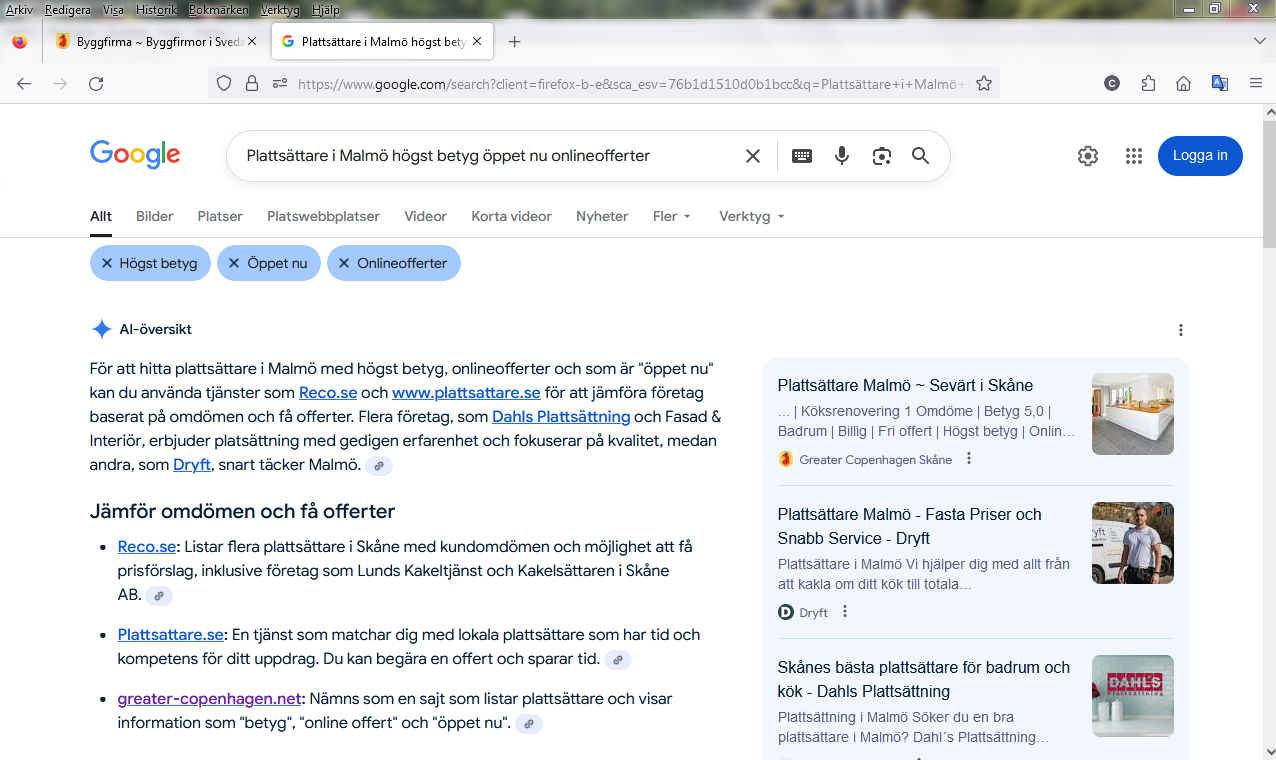Viewport: 1276px width, 760px height.
Task: Expand the Verktyg search tools dropdown
Action: click(751, 216)
